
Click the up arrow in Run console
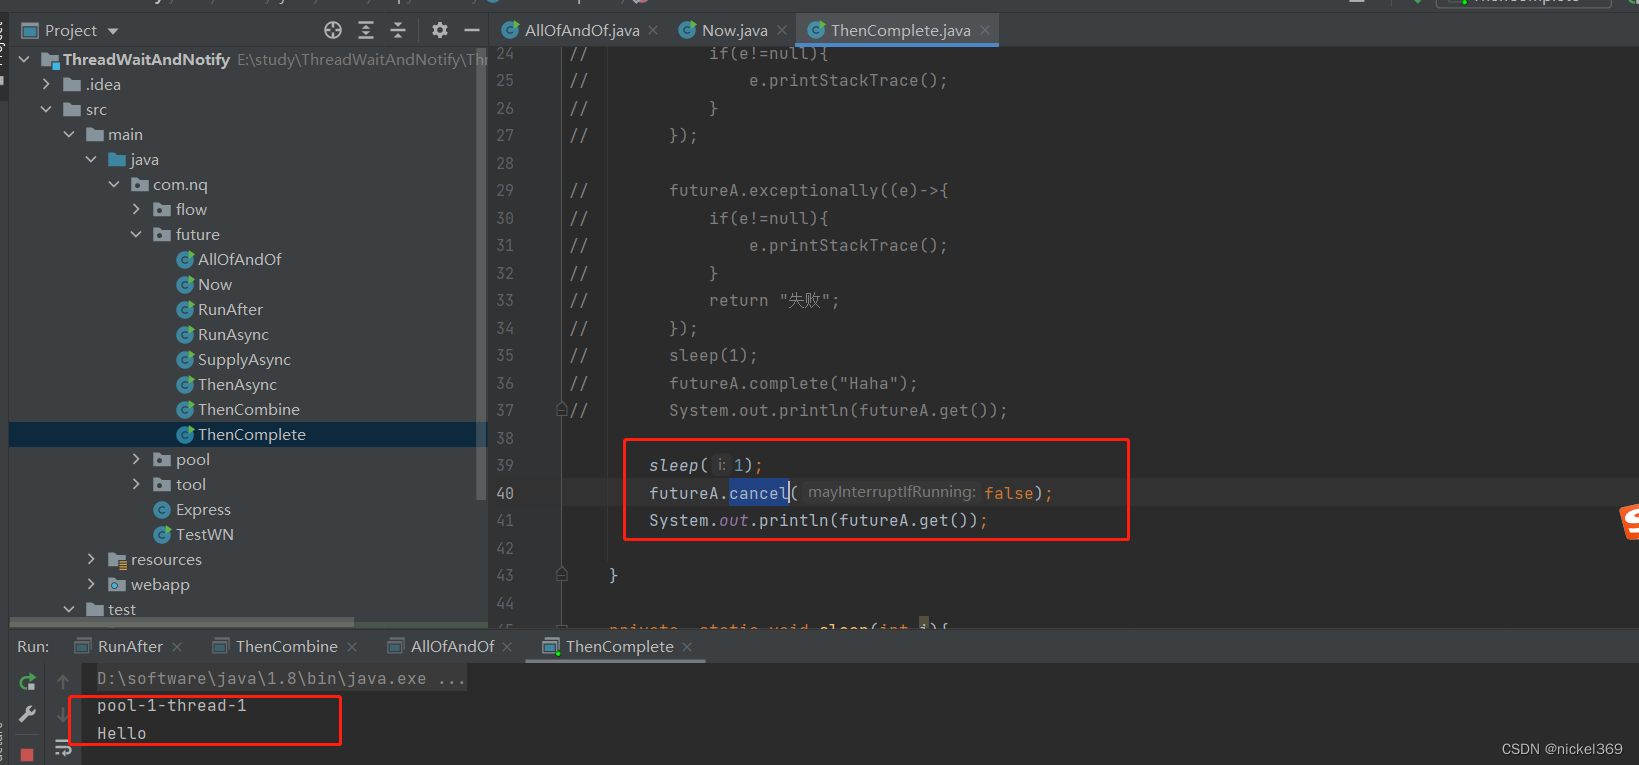click(63, 682)
